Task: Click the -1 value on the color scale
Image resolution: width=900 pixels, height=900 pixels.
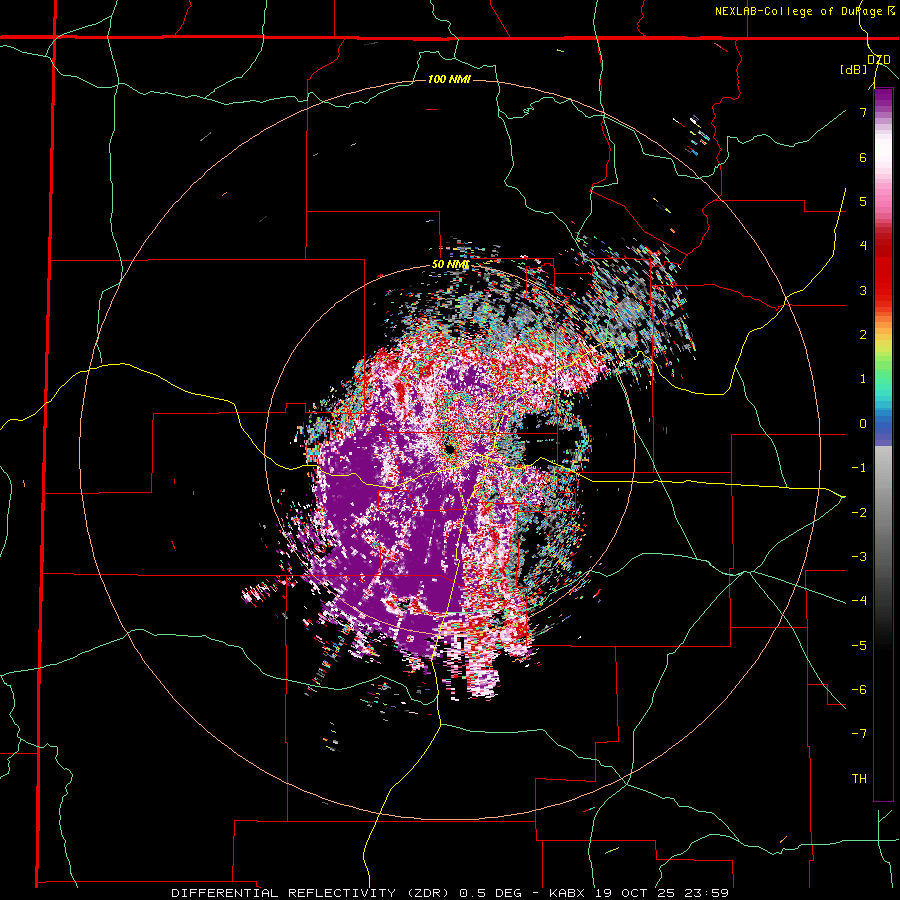Action: 859,468
